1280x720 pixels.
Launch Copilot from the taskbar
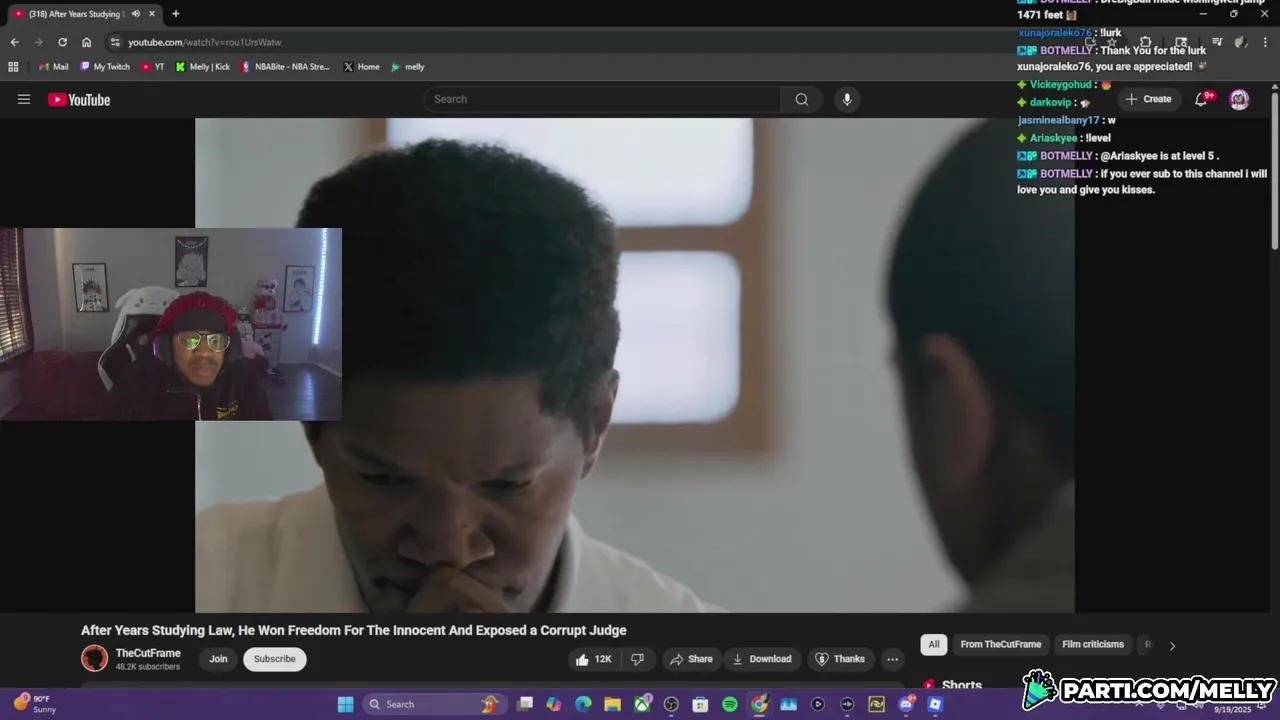coord(554,704)
